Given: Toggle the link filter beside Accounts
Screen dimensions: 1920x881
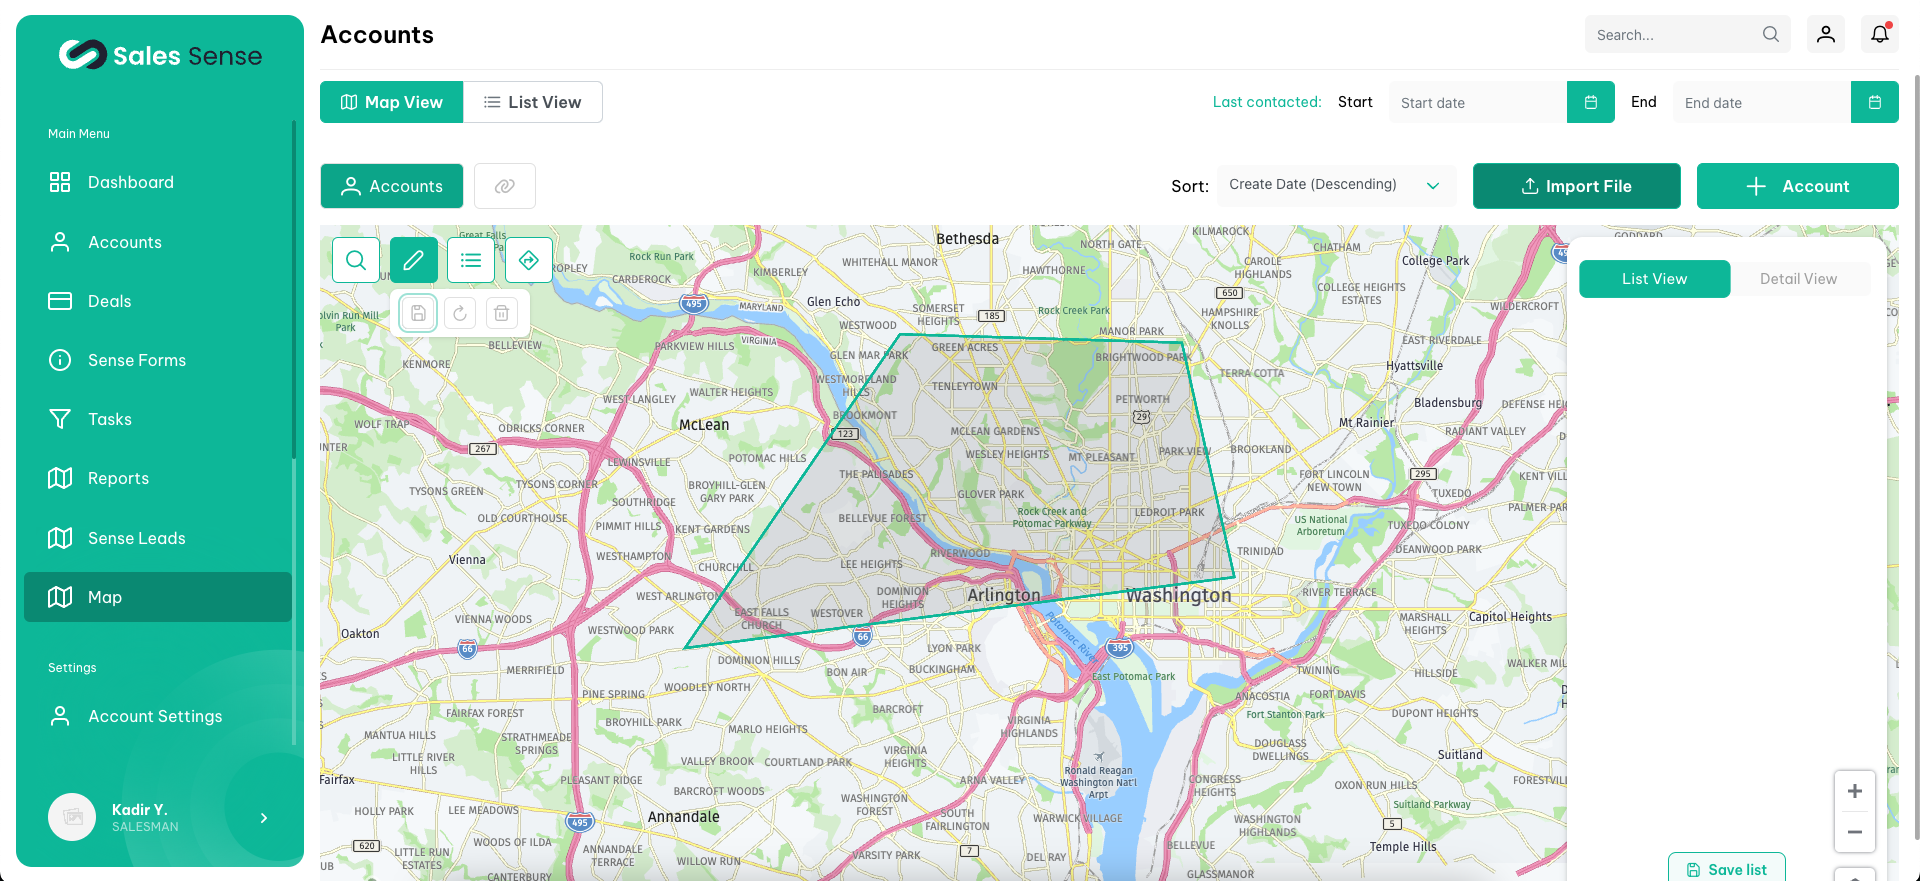Looking at the screenshot, I should tap(505, 186).
